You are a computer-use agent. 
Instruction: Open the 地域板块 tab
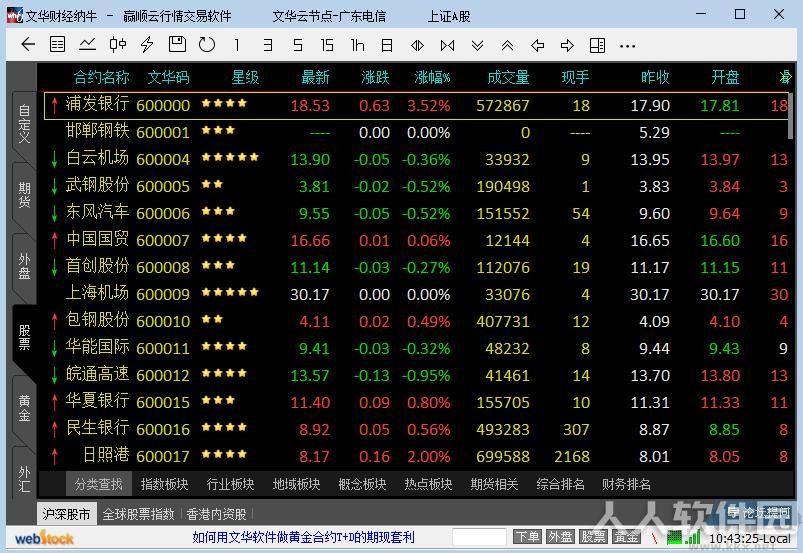point(297,484)
